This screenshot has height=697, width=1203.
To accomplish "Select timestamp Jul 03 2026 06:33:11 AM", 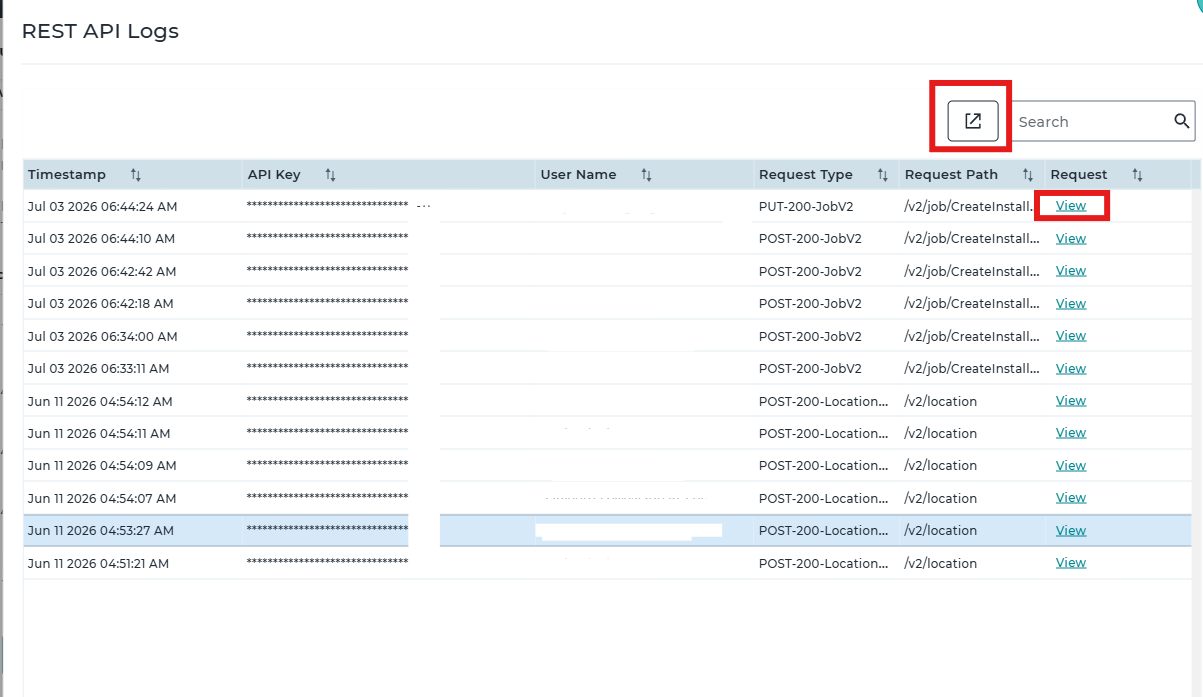I will tap(99, 368).
